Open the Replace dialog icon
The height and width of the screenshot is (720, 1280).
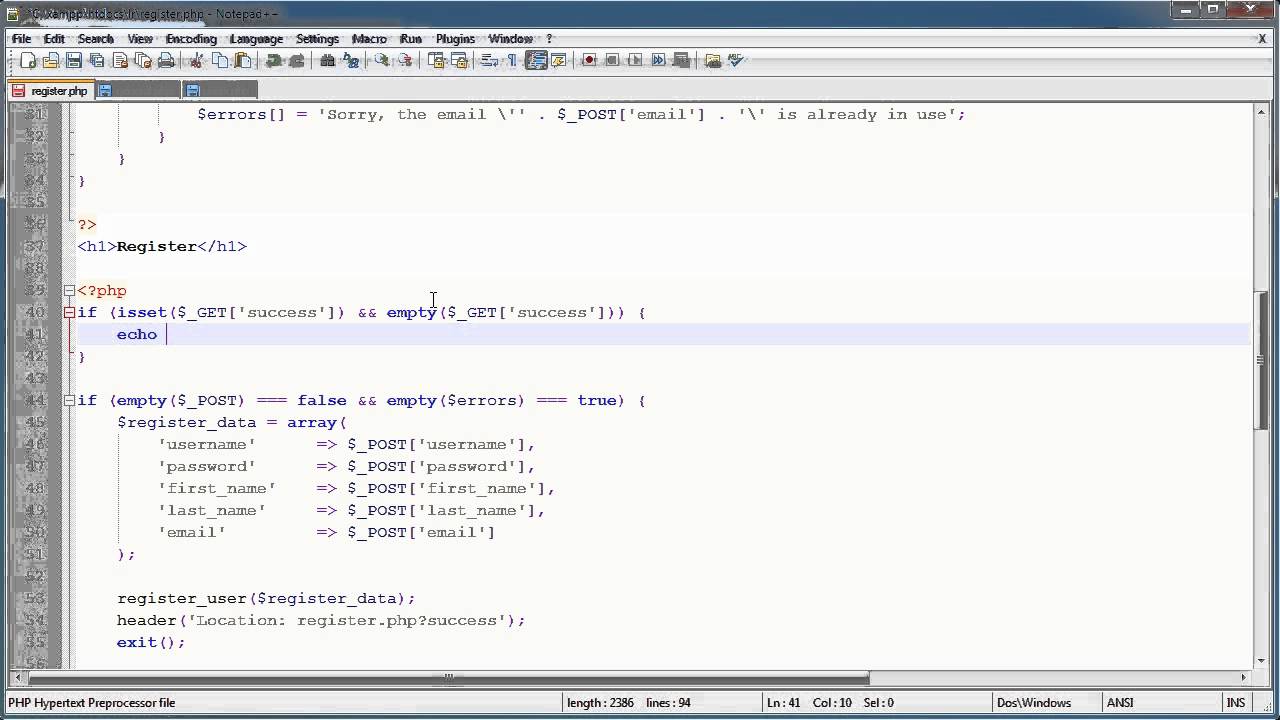point(350,61)
